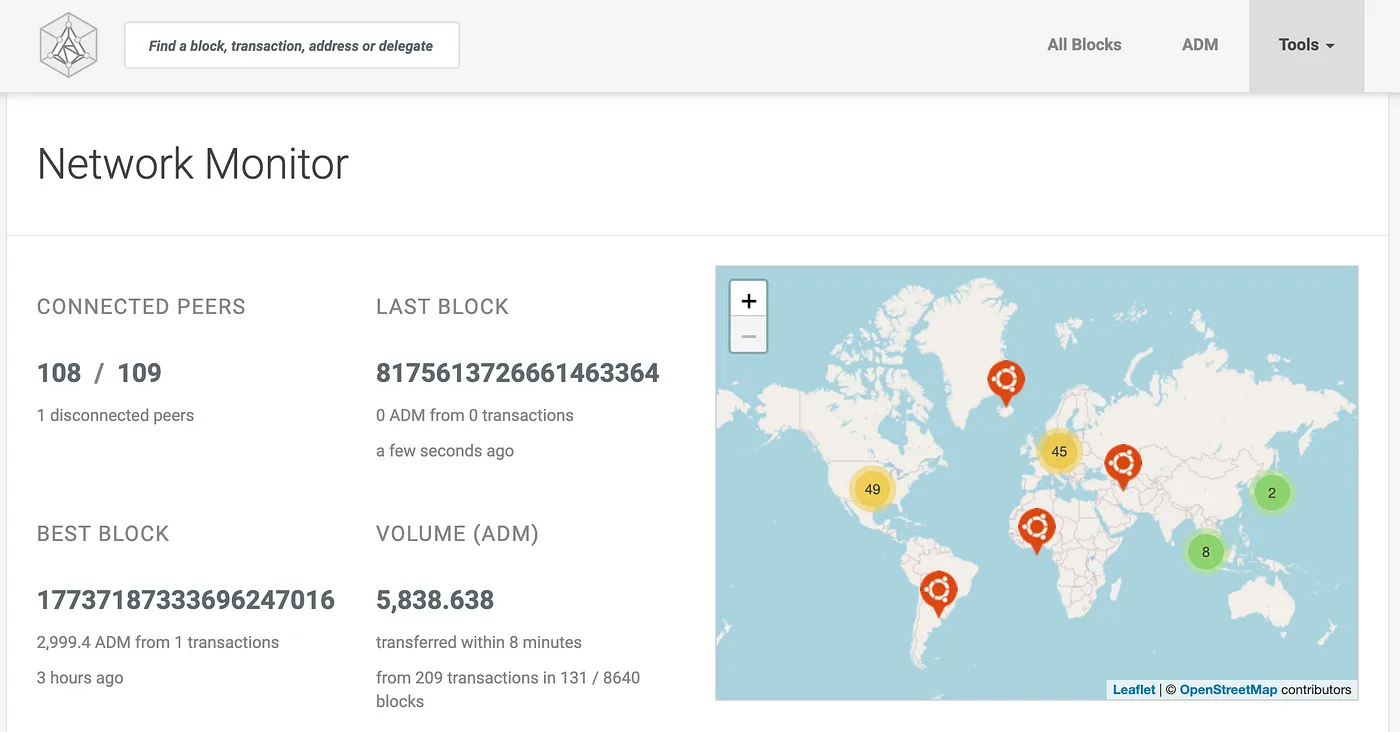Click the Ubuntu peer marker in the Middle East

1122,466
